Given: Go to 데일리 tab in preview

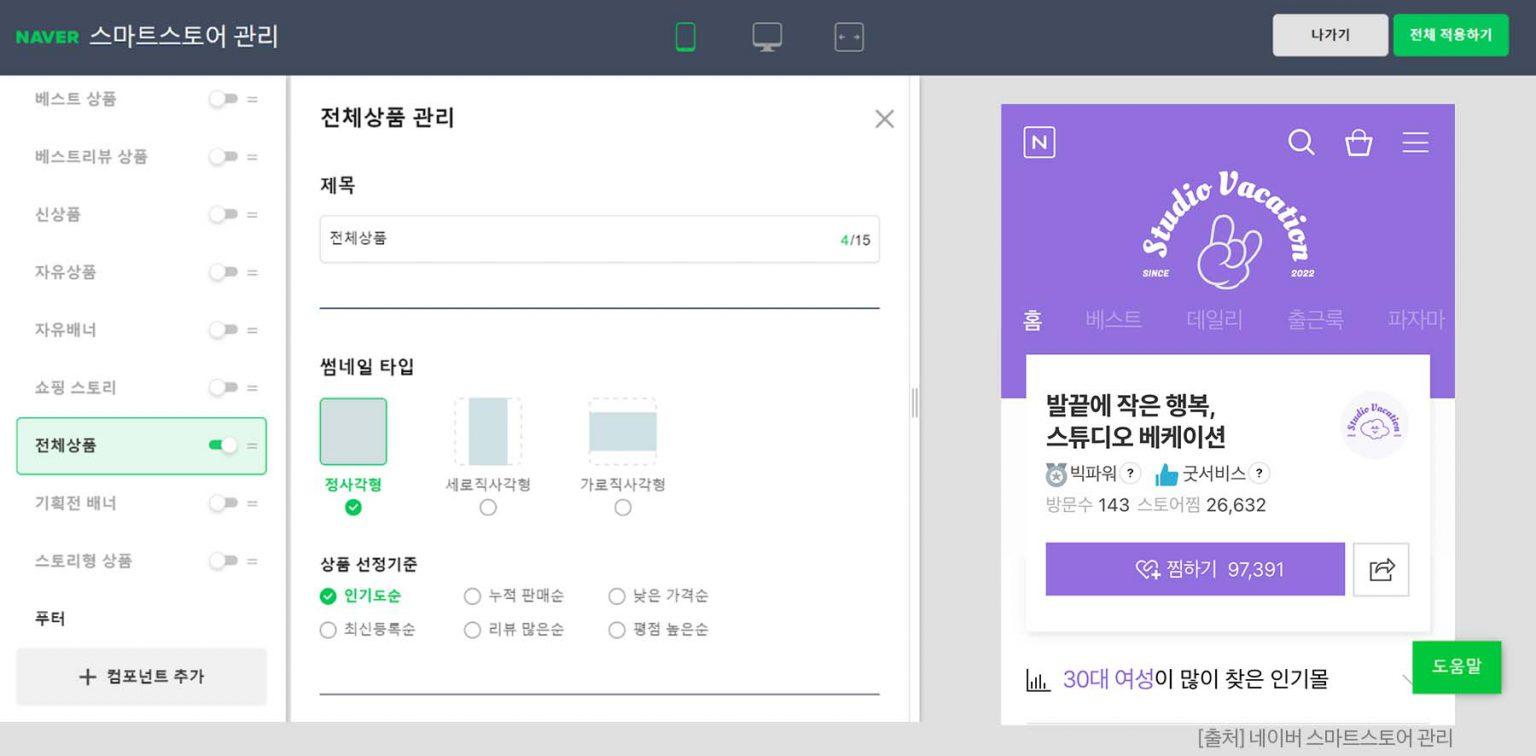Looking at the screenshot, I should click(x=1214, y=320).
